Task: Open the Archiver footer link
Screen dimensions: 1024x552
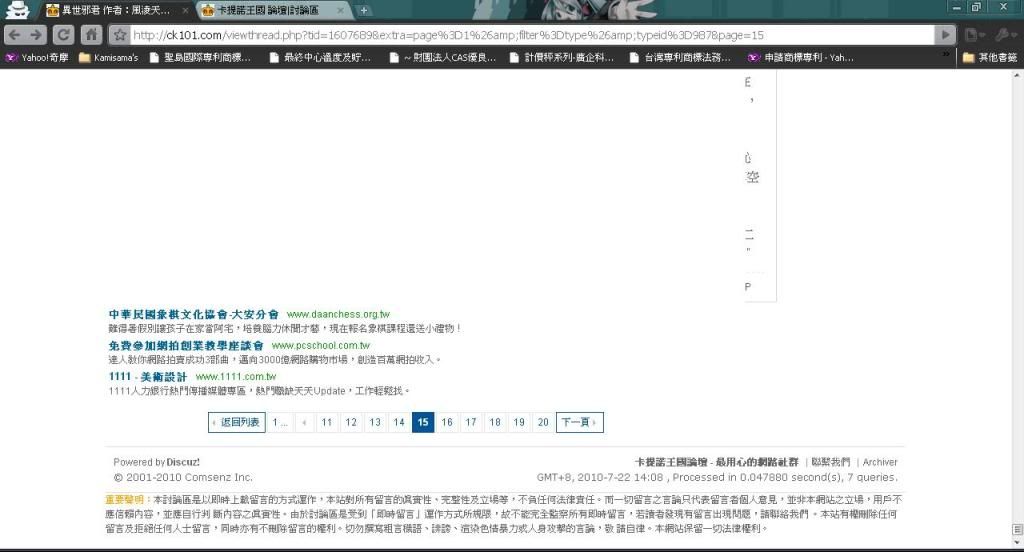Action: (x=880, y=462)
